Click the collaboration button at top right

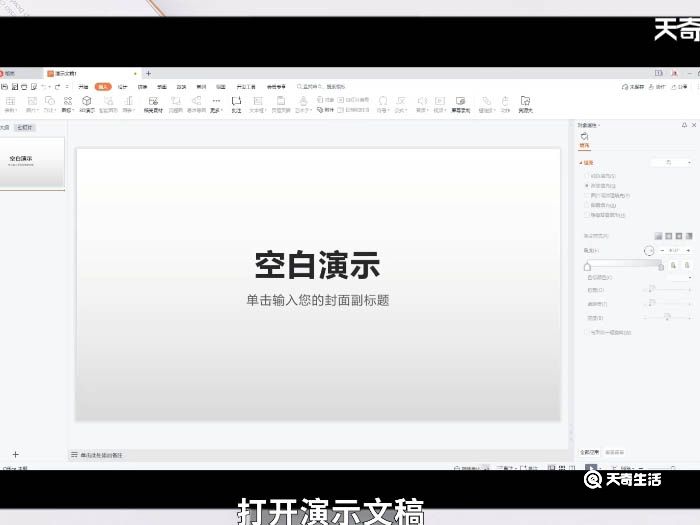pyautogui.click(x=657, y=87)
